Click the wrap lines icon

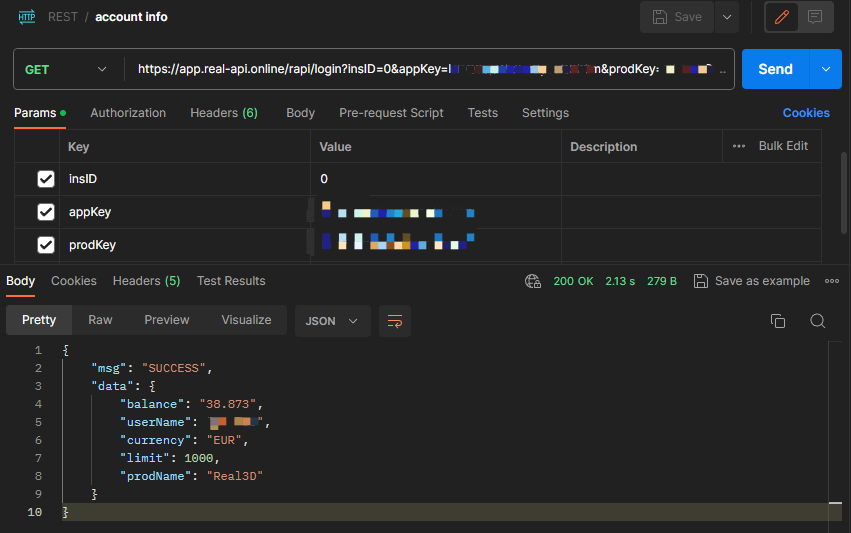[395, 321]
